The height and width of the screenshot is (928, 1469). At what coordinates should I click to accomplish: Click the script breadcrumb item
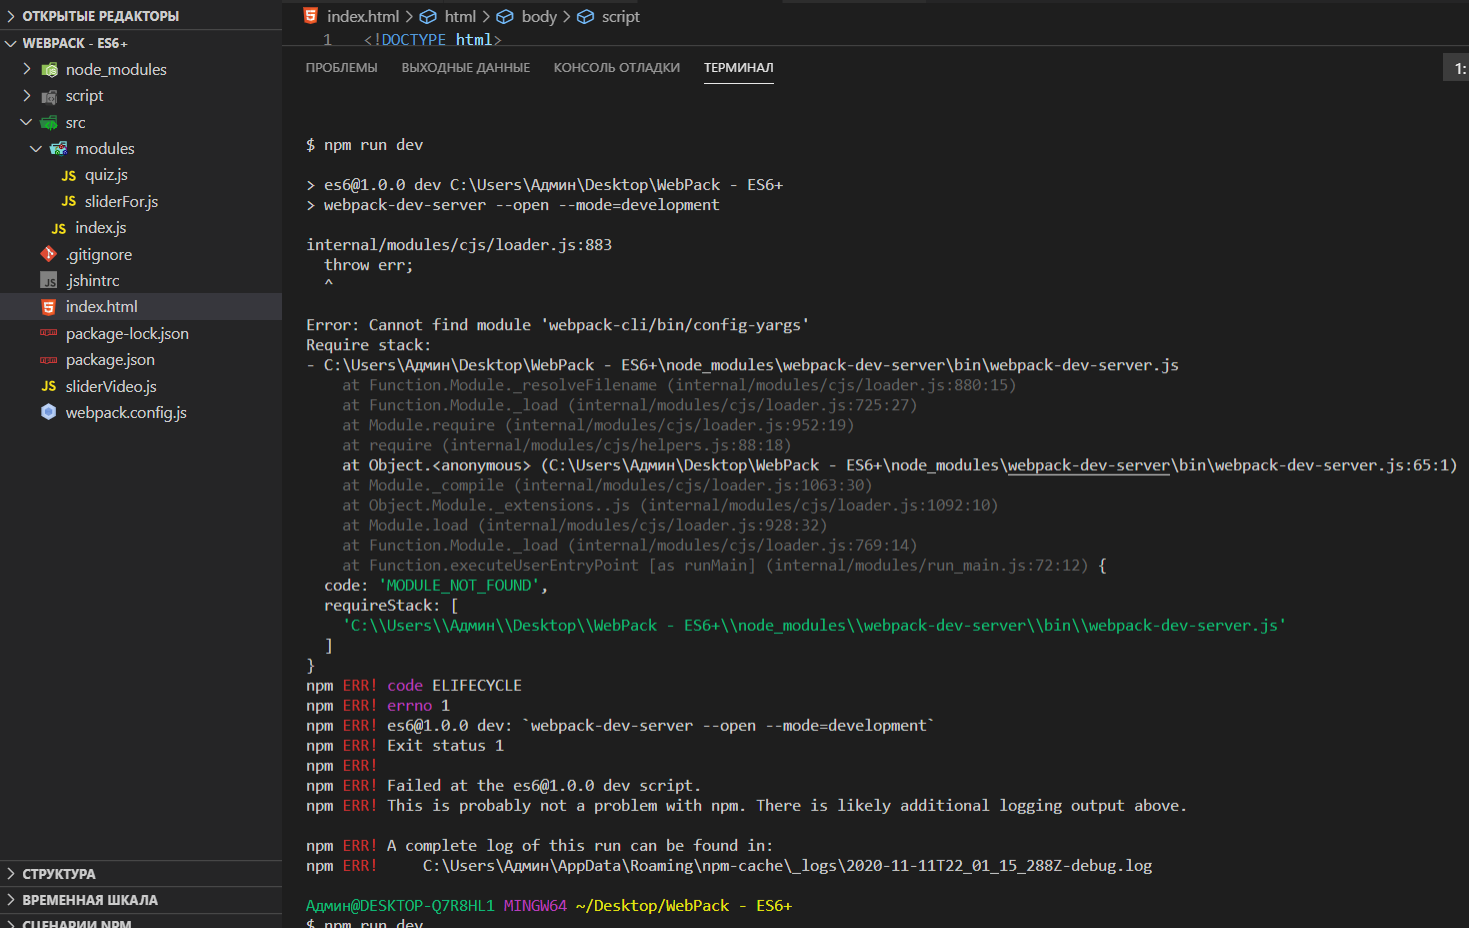click(621, 17)
